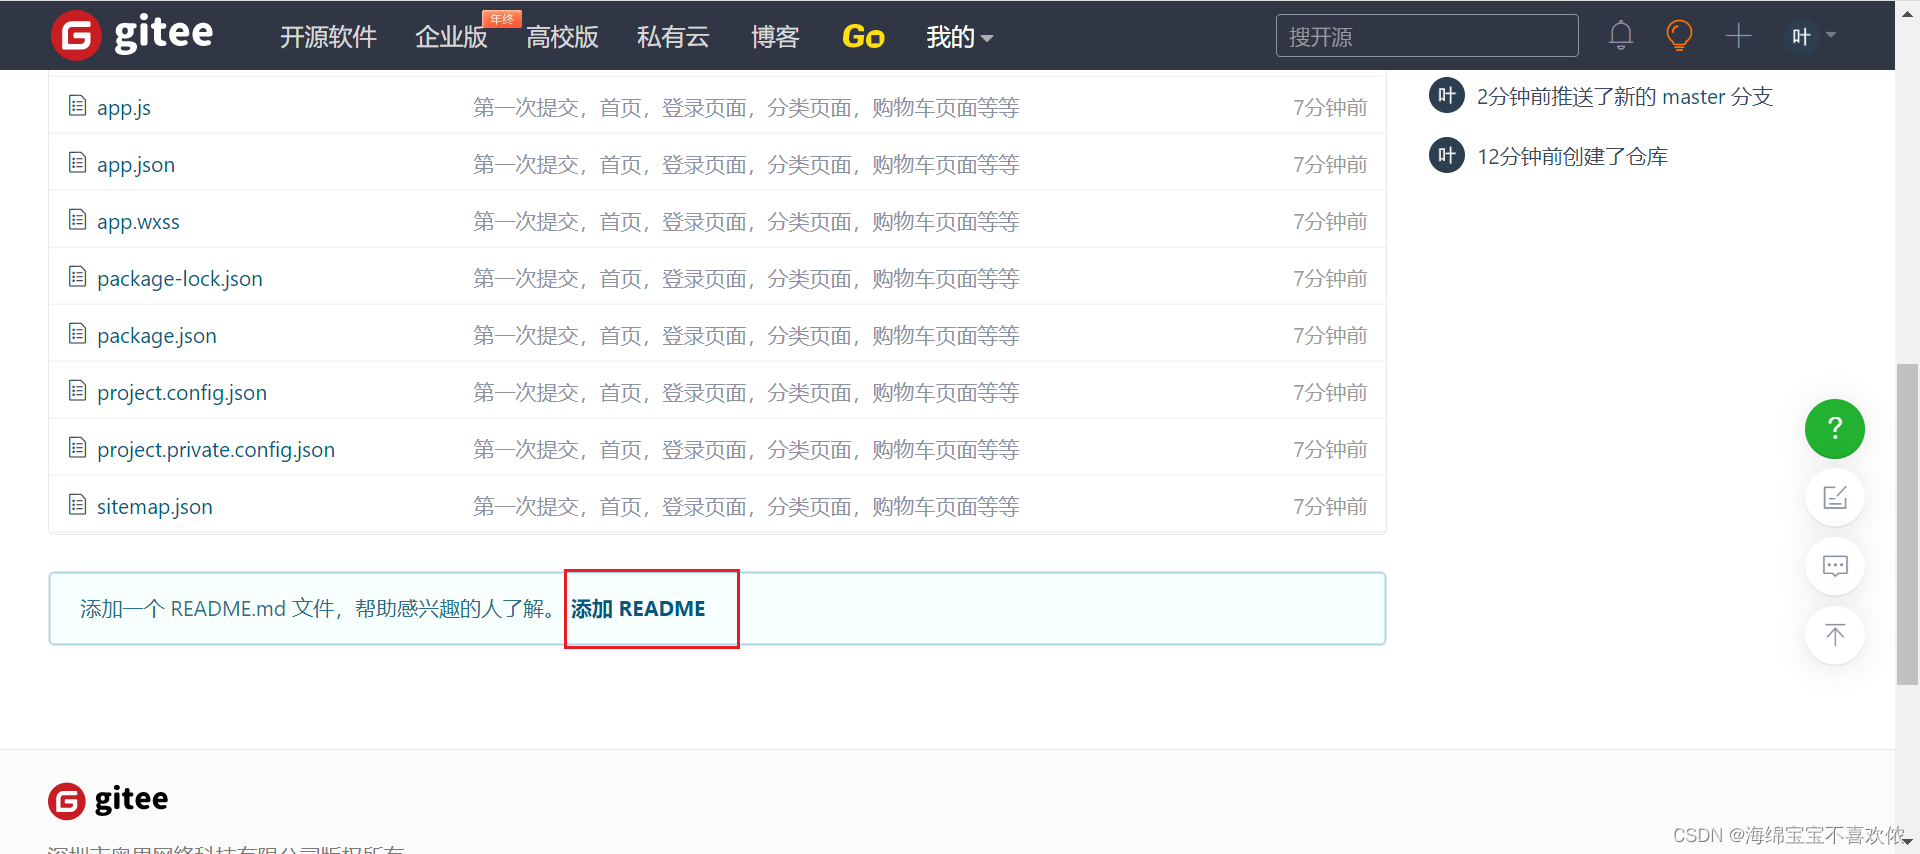Click the 2分钟前推送了新的 master 分支 text
This screenshot has height=854, width=1920.
point(1625,97)
